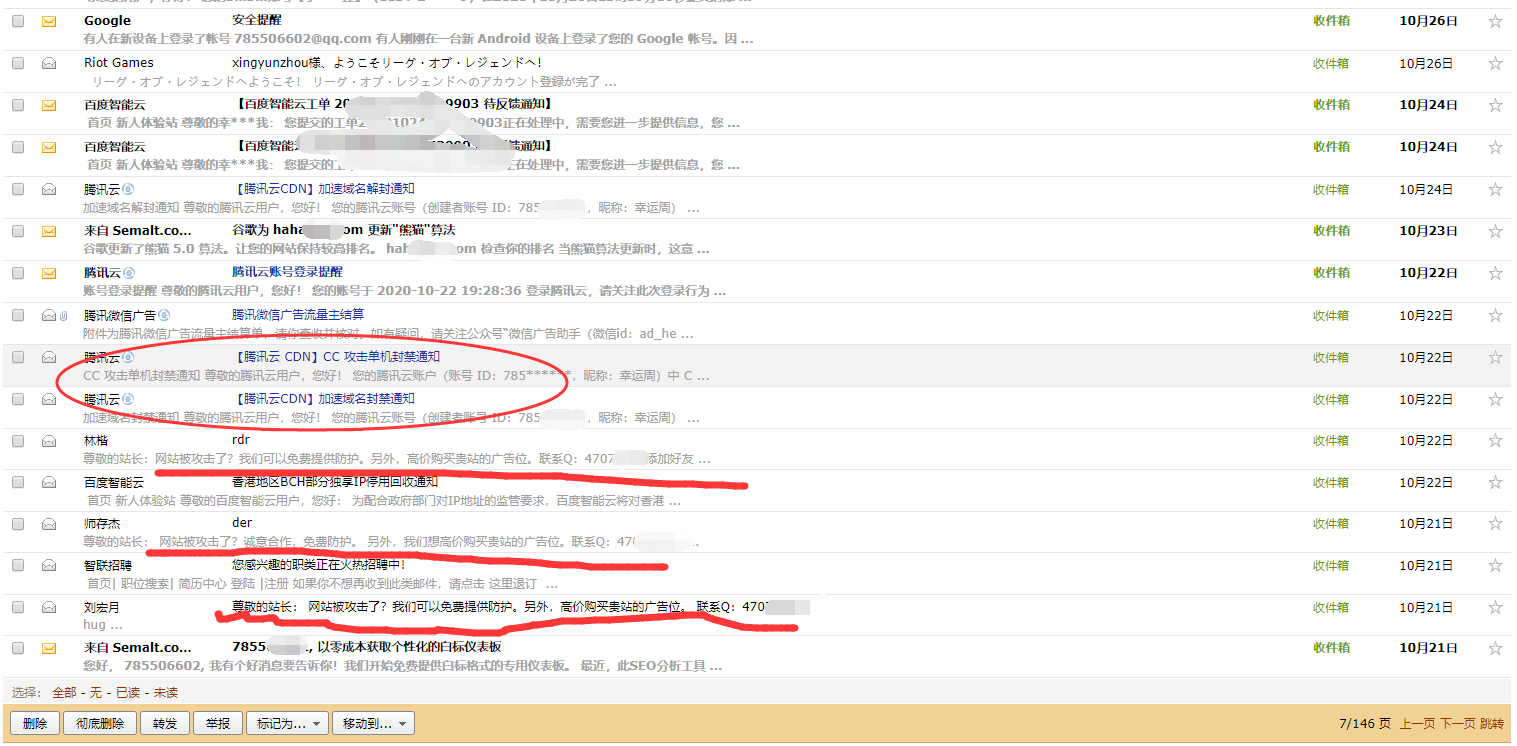Star the Riot Games email

coord(1495,63)
